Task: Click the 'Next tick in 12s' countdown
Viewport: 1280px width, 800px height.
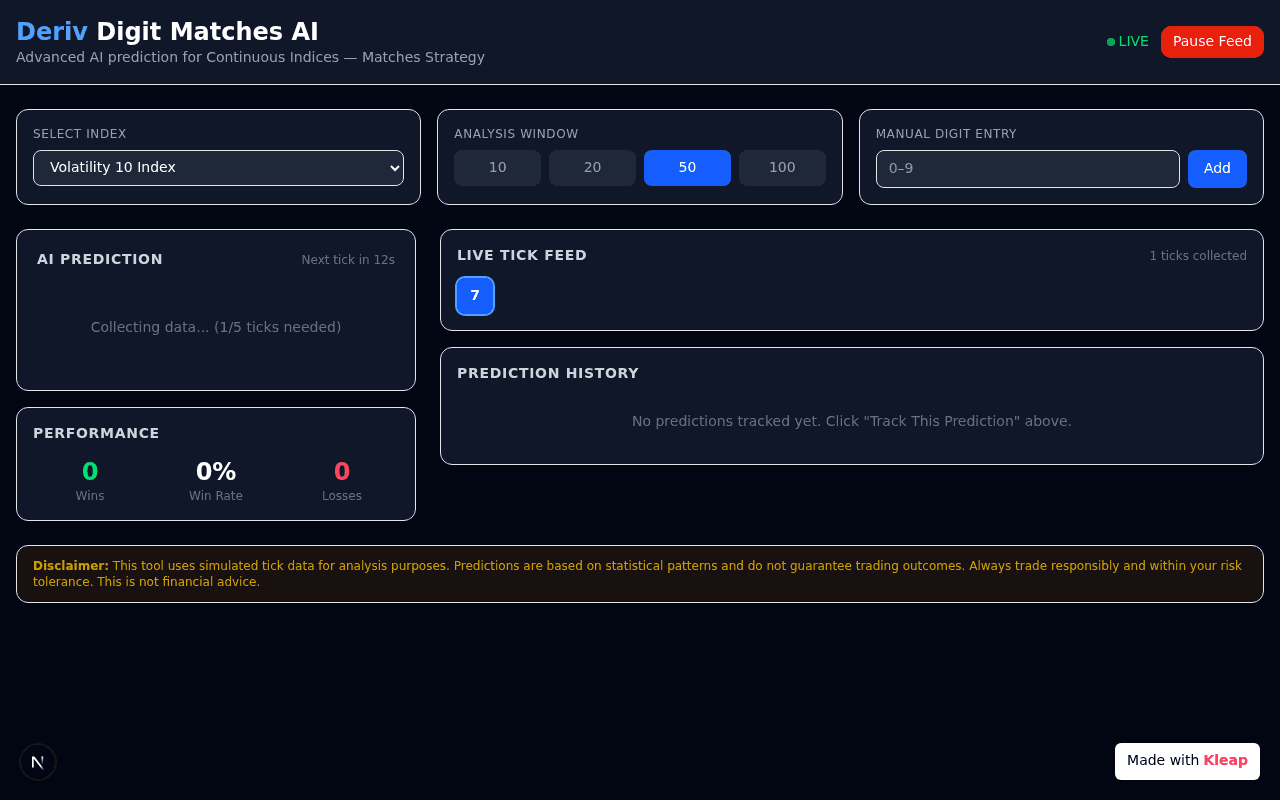Action: click(348, 260)
